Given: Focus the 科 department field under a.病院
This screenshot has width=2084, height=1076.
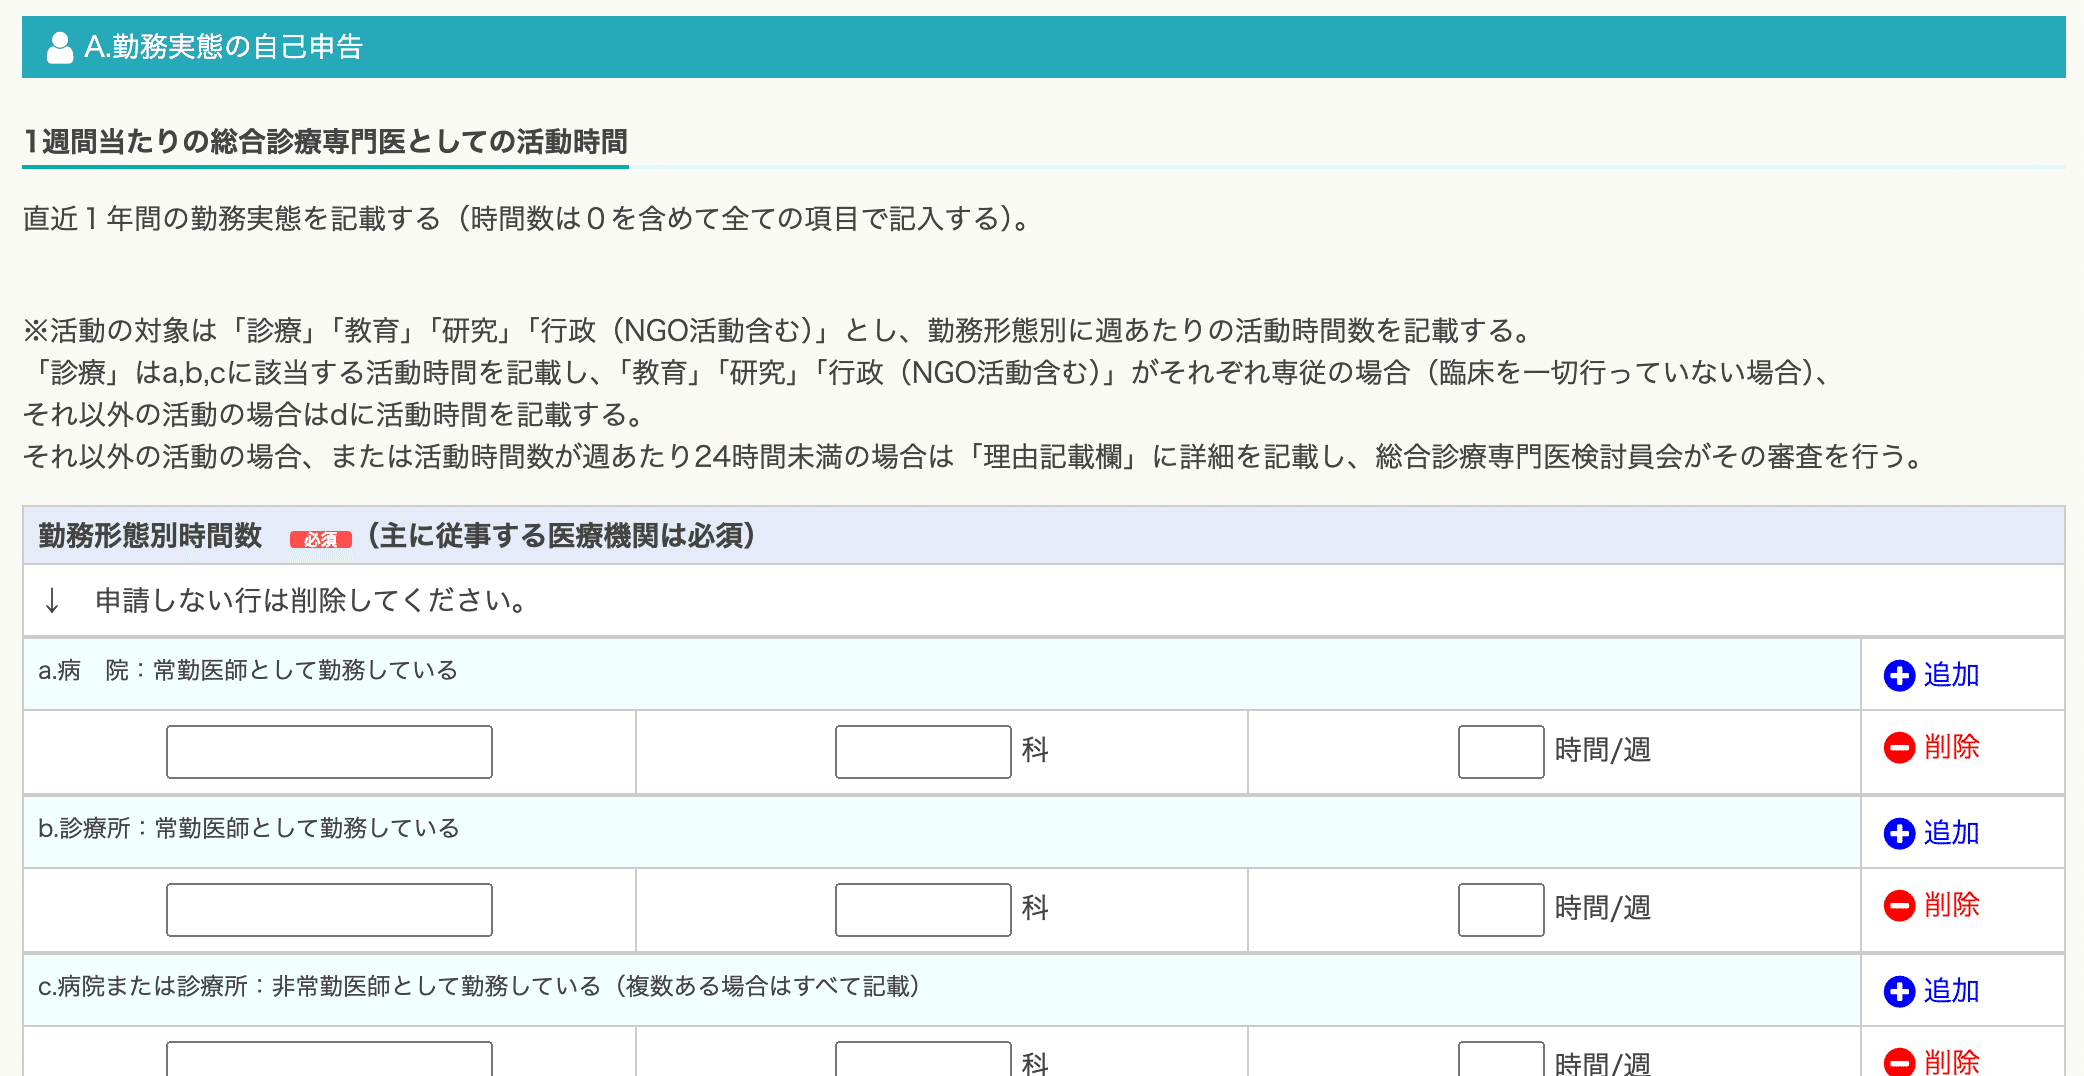Looking at the screenshot, I should (x=923, y=752).
